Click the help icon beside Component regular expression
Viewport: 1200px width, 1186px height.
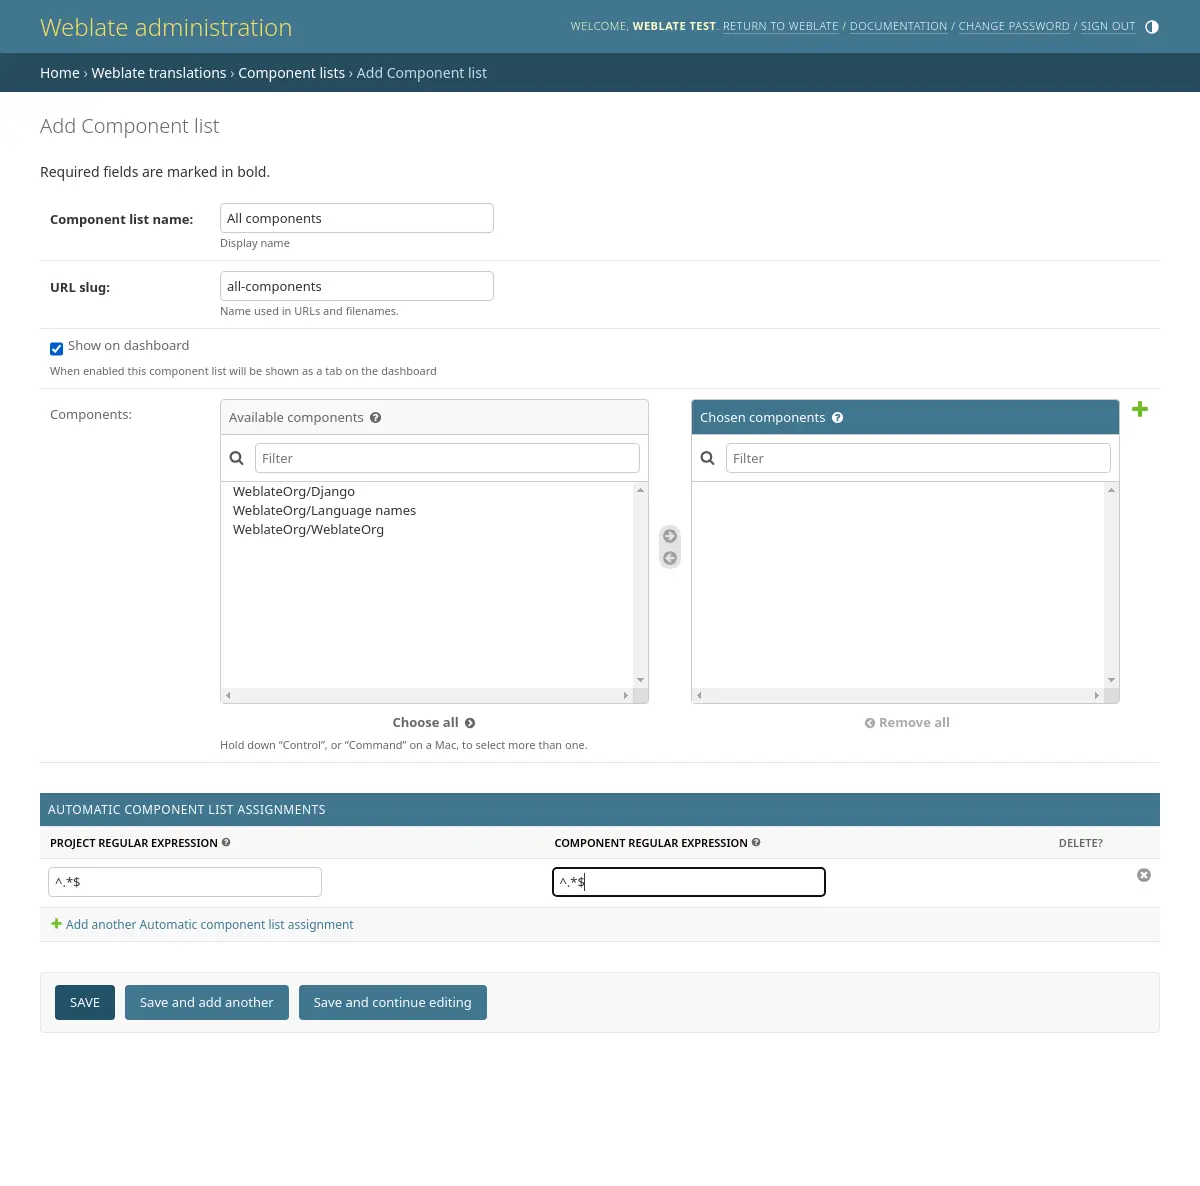click(756, 843)
